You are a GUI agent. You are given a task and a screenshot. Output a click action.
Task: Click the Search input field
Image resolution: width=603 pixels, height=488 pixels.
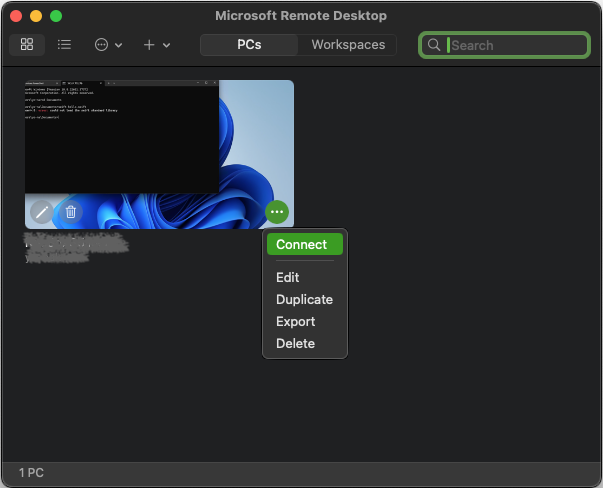[504, 45]
